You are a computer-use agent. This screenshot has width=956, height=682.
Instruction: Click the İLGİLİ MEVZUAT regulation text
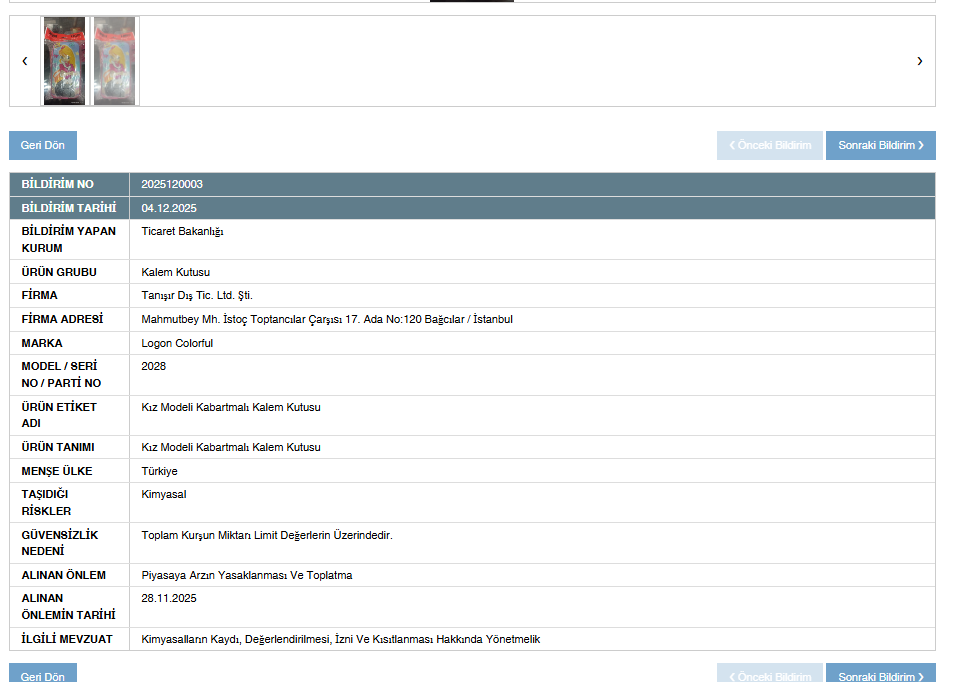[340, 639]
